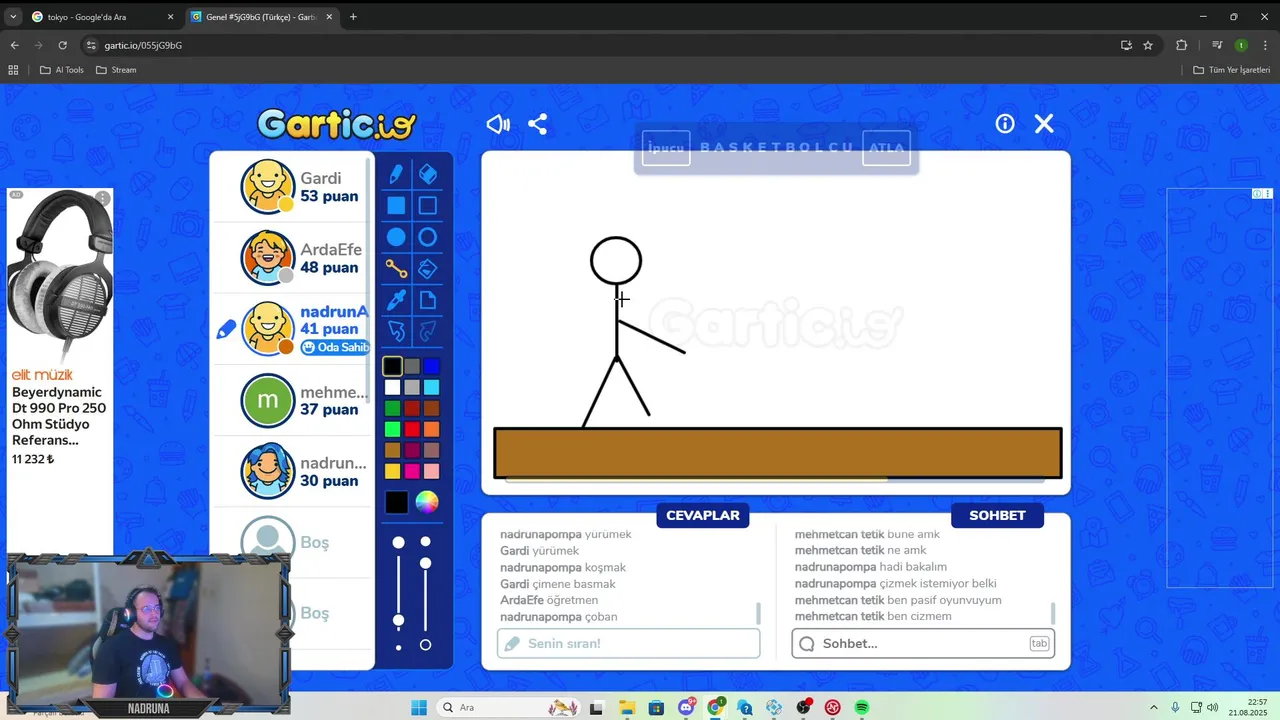The width and height of the screenshot is (1280, 720).
Task: Click the ATLA skip button
Action: pos(886,148)
